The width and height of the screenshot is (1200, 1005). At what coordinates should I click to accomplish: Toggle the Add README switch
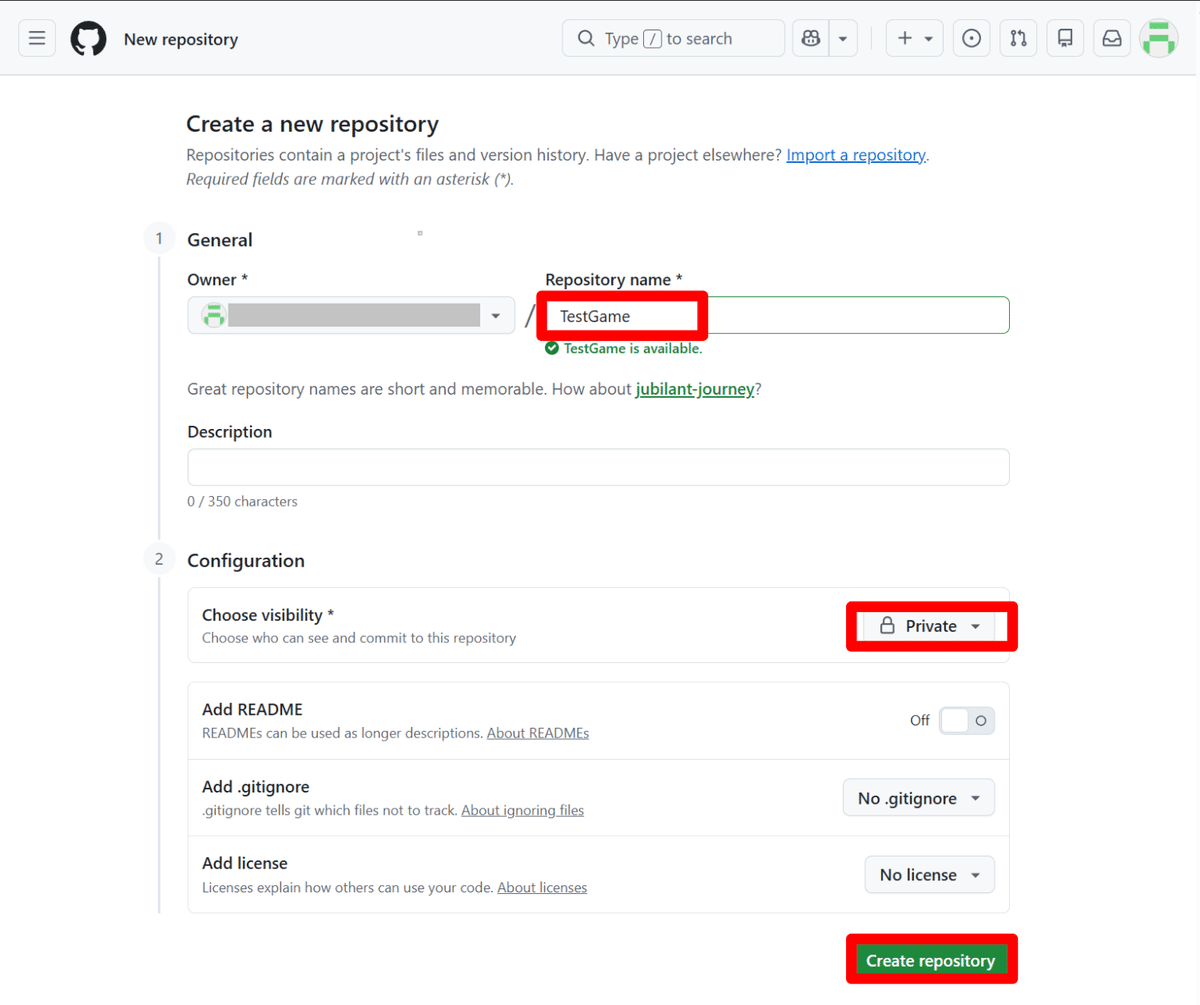(966, 720)
